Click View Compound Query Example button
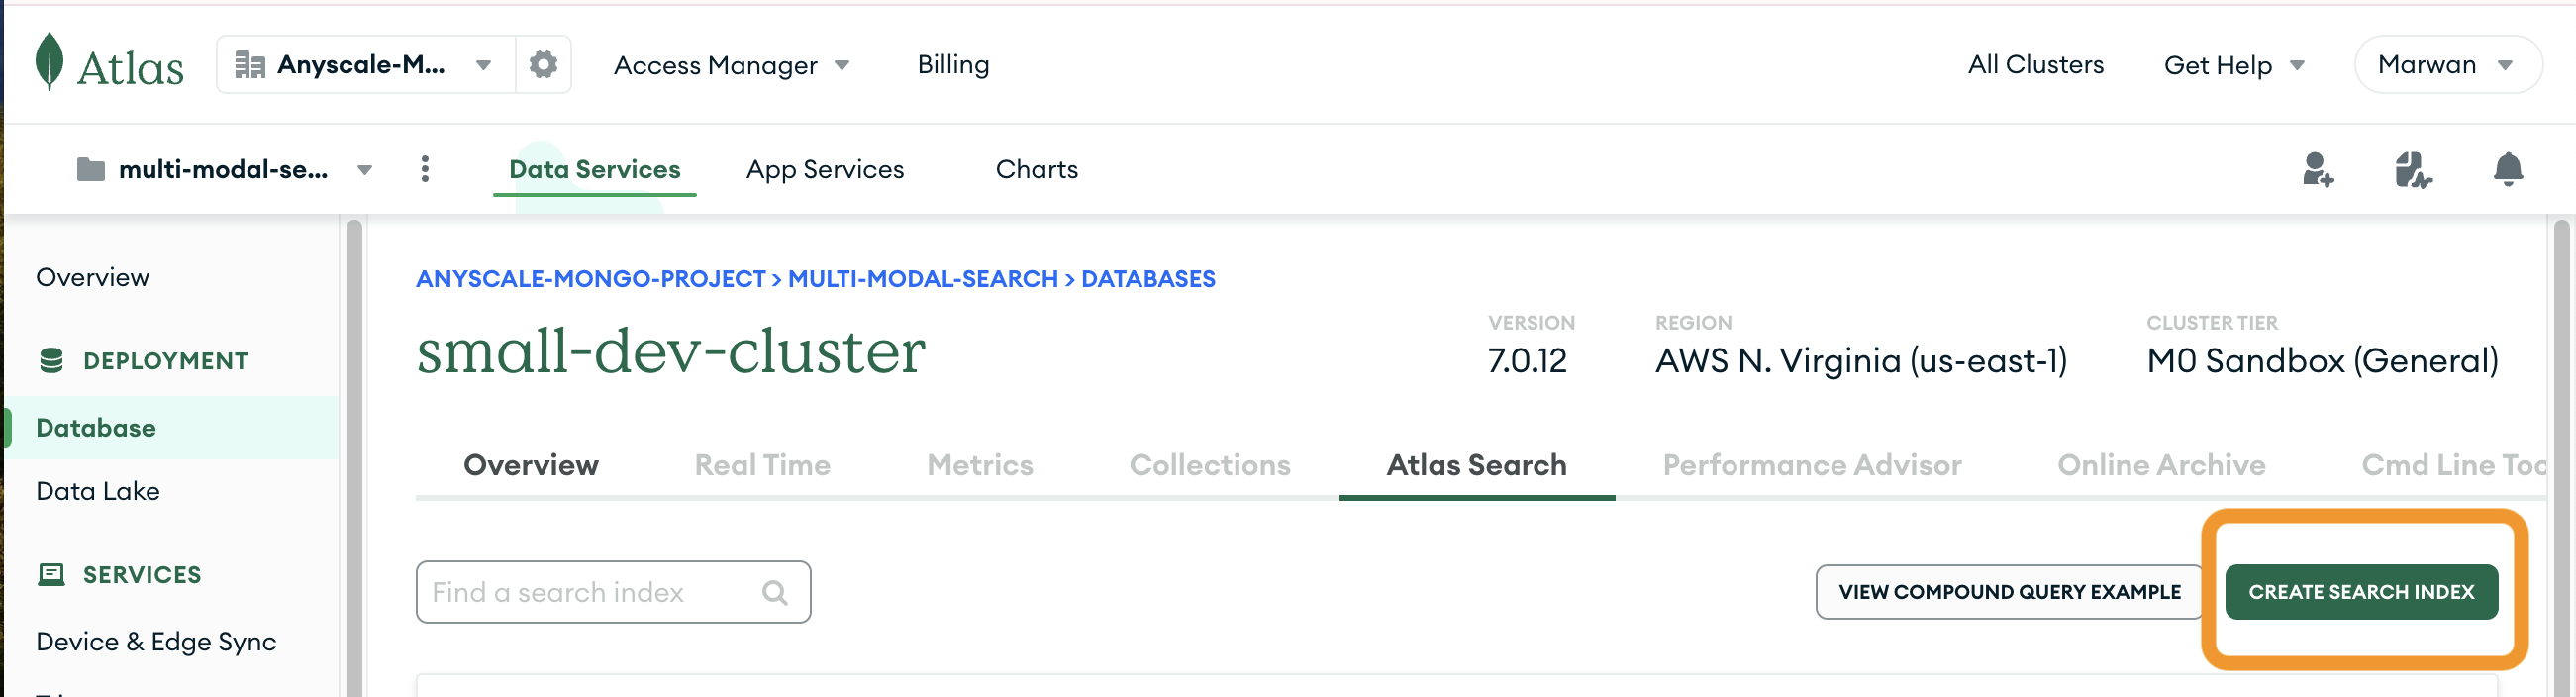Viewport: 2576px width, 697px height. (2009, 592)
